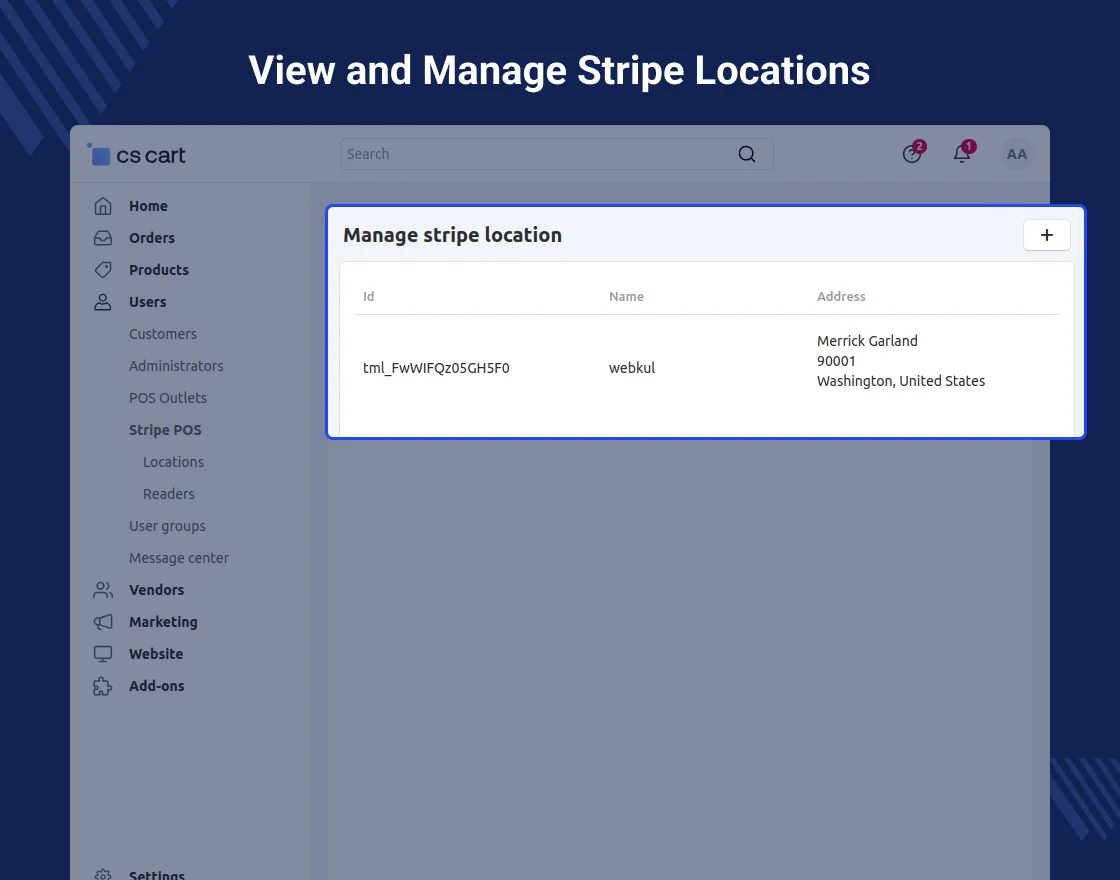Click inside the Search input field

click(535, 154)
